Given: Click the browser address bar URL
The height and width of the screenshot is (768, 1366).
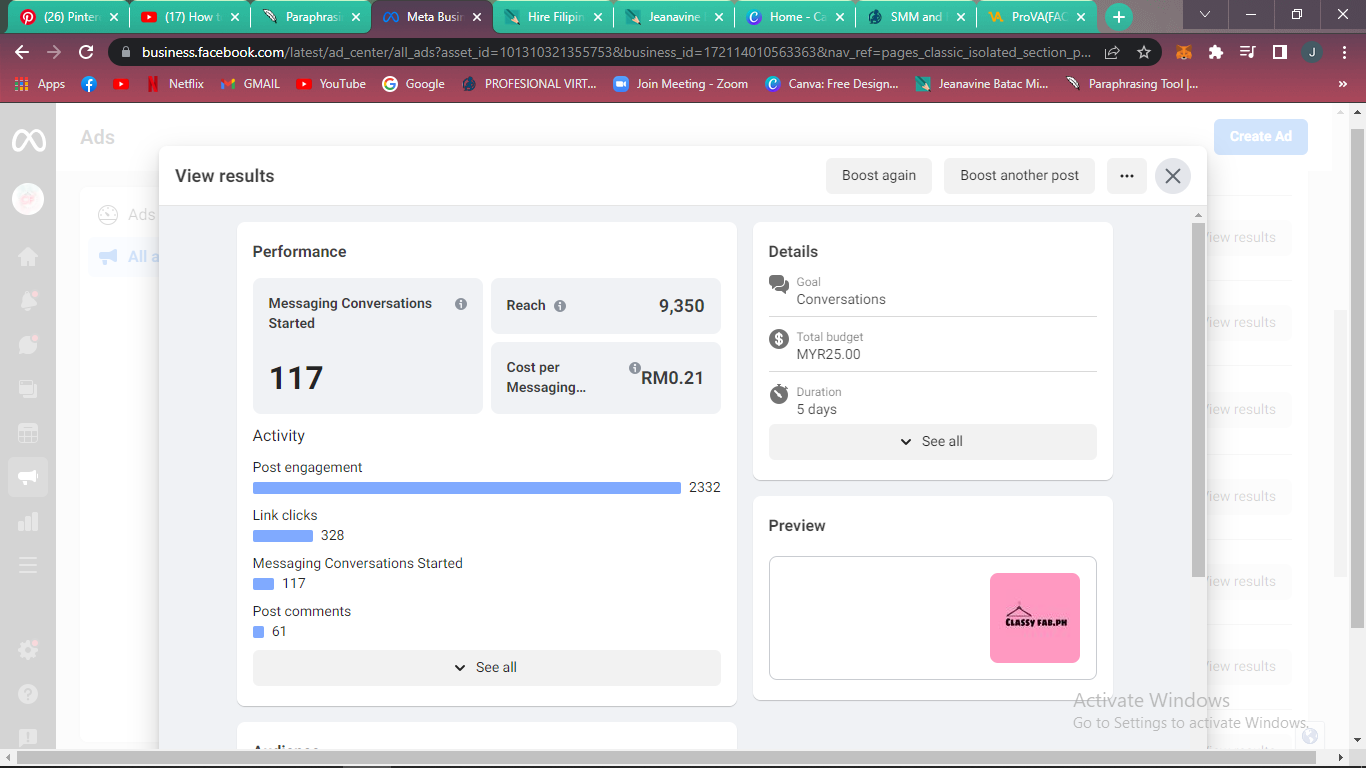Looking at the screenshot, I should click(x=616, y=52).
